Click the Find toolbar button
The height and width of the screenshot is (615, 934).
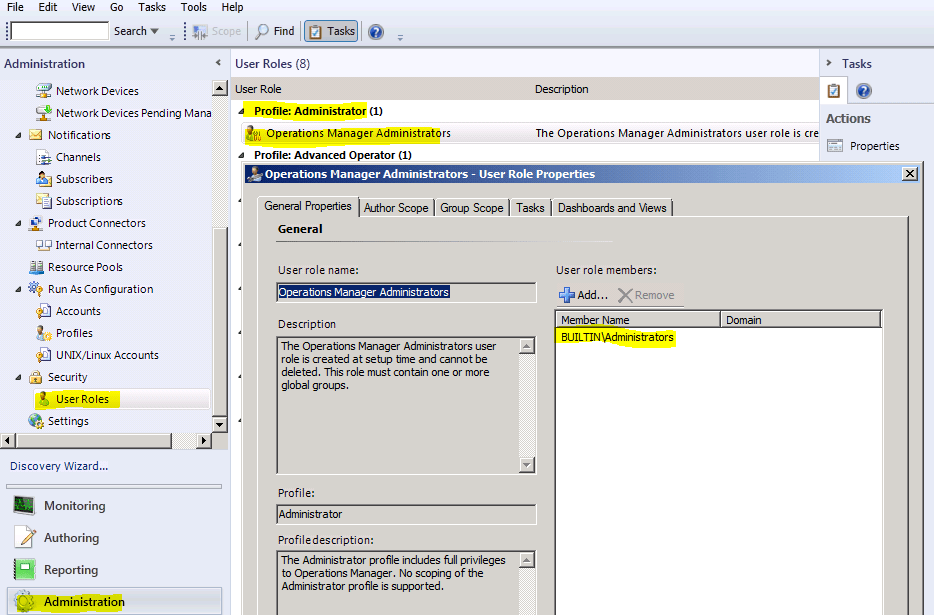(275, 31)
